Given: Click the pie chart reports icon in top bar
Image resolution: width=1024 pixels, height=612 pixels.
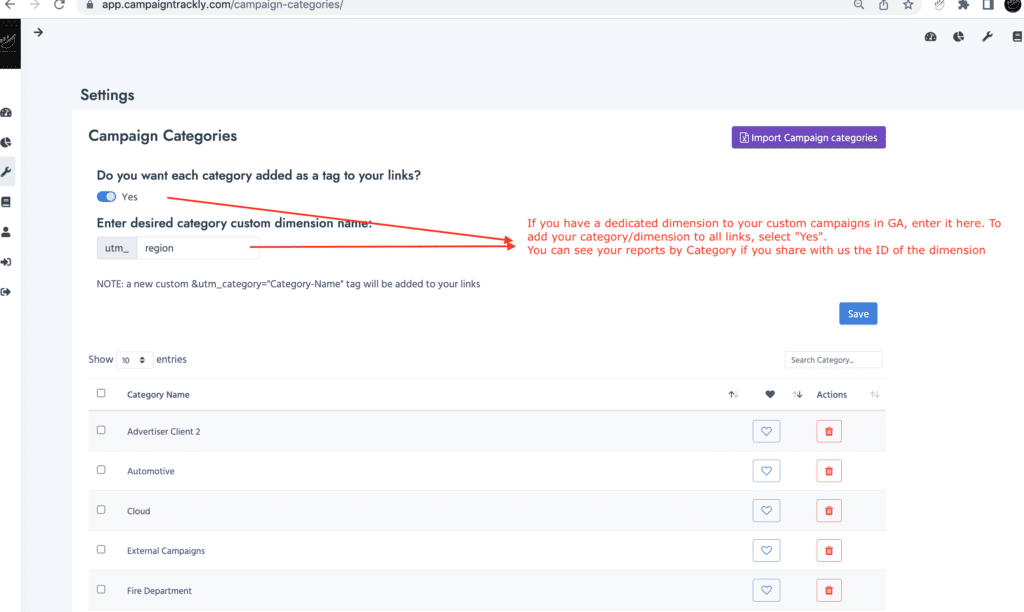Looking at the screenshot, I should click(958, 37).
